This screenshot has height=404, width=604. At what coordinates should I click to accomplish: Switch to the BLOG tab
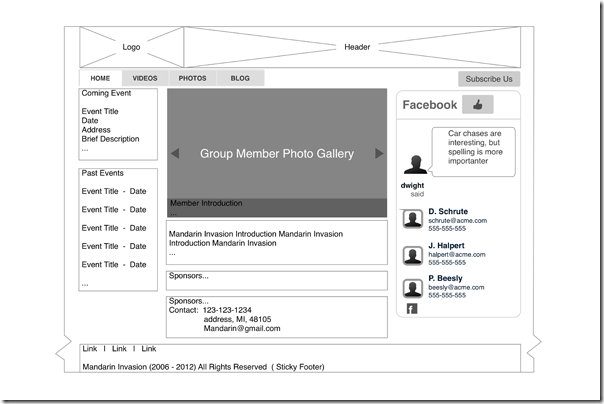point(240,78)
